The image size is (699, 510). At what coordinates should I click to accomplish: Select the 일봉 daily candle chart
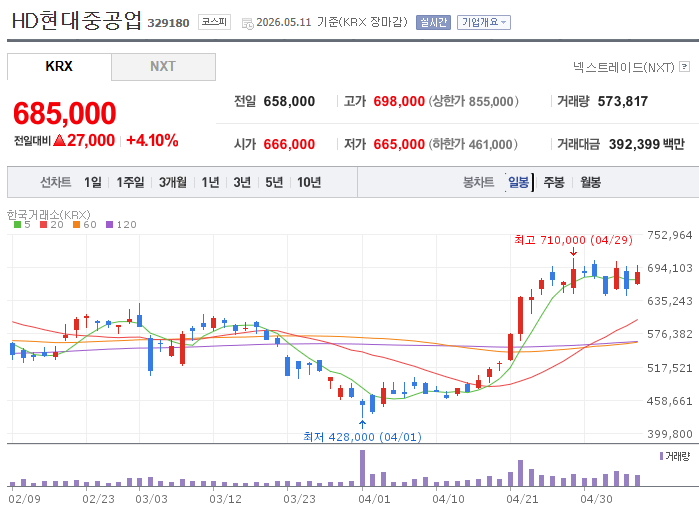tap(518, 182)
